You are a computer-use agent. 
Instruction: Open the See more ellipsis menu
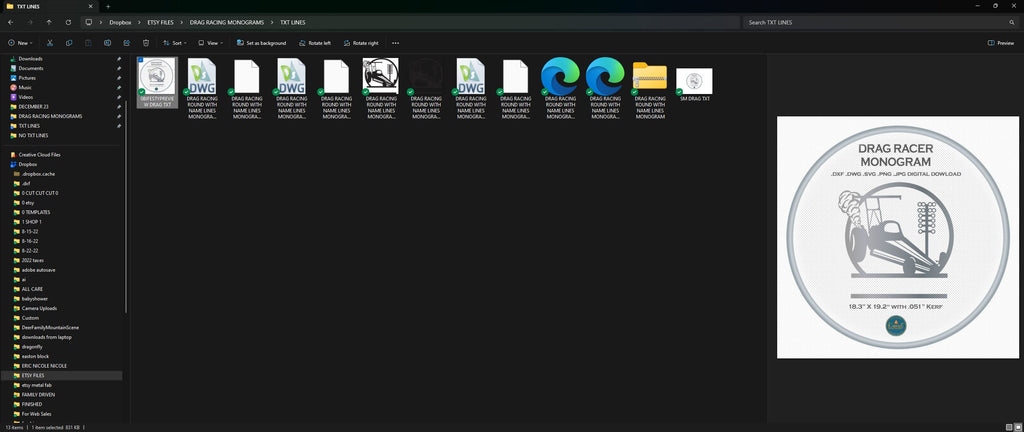click(x=395, y=43)
